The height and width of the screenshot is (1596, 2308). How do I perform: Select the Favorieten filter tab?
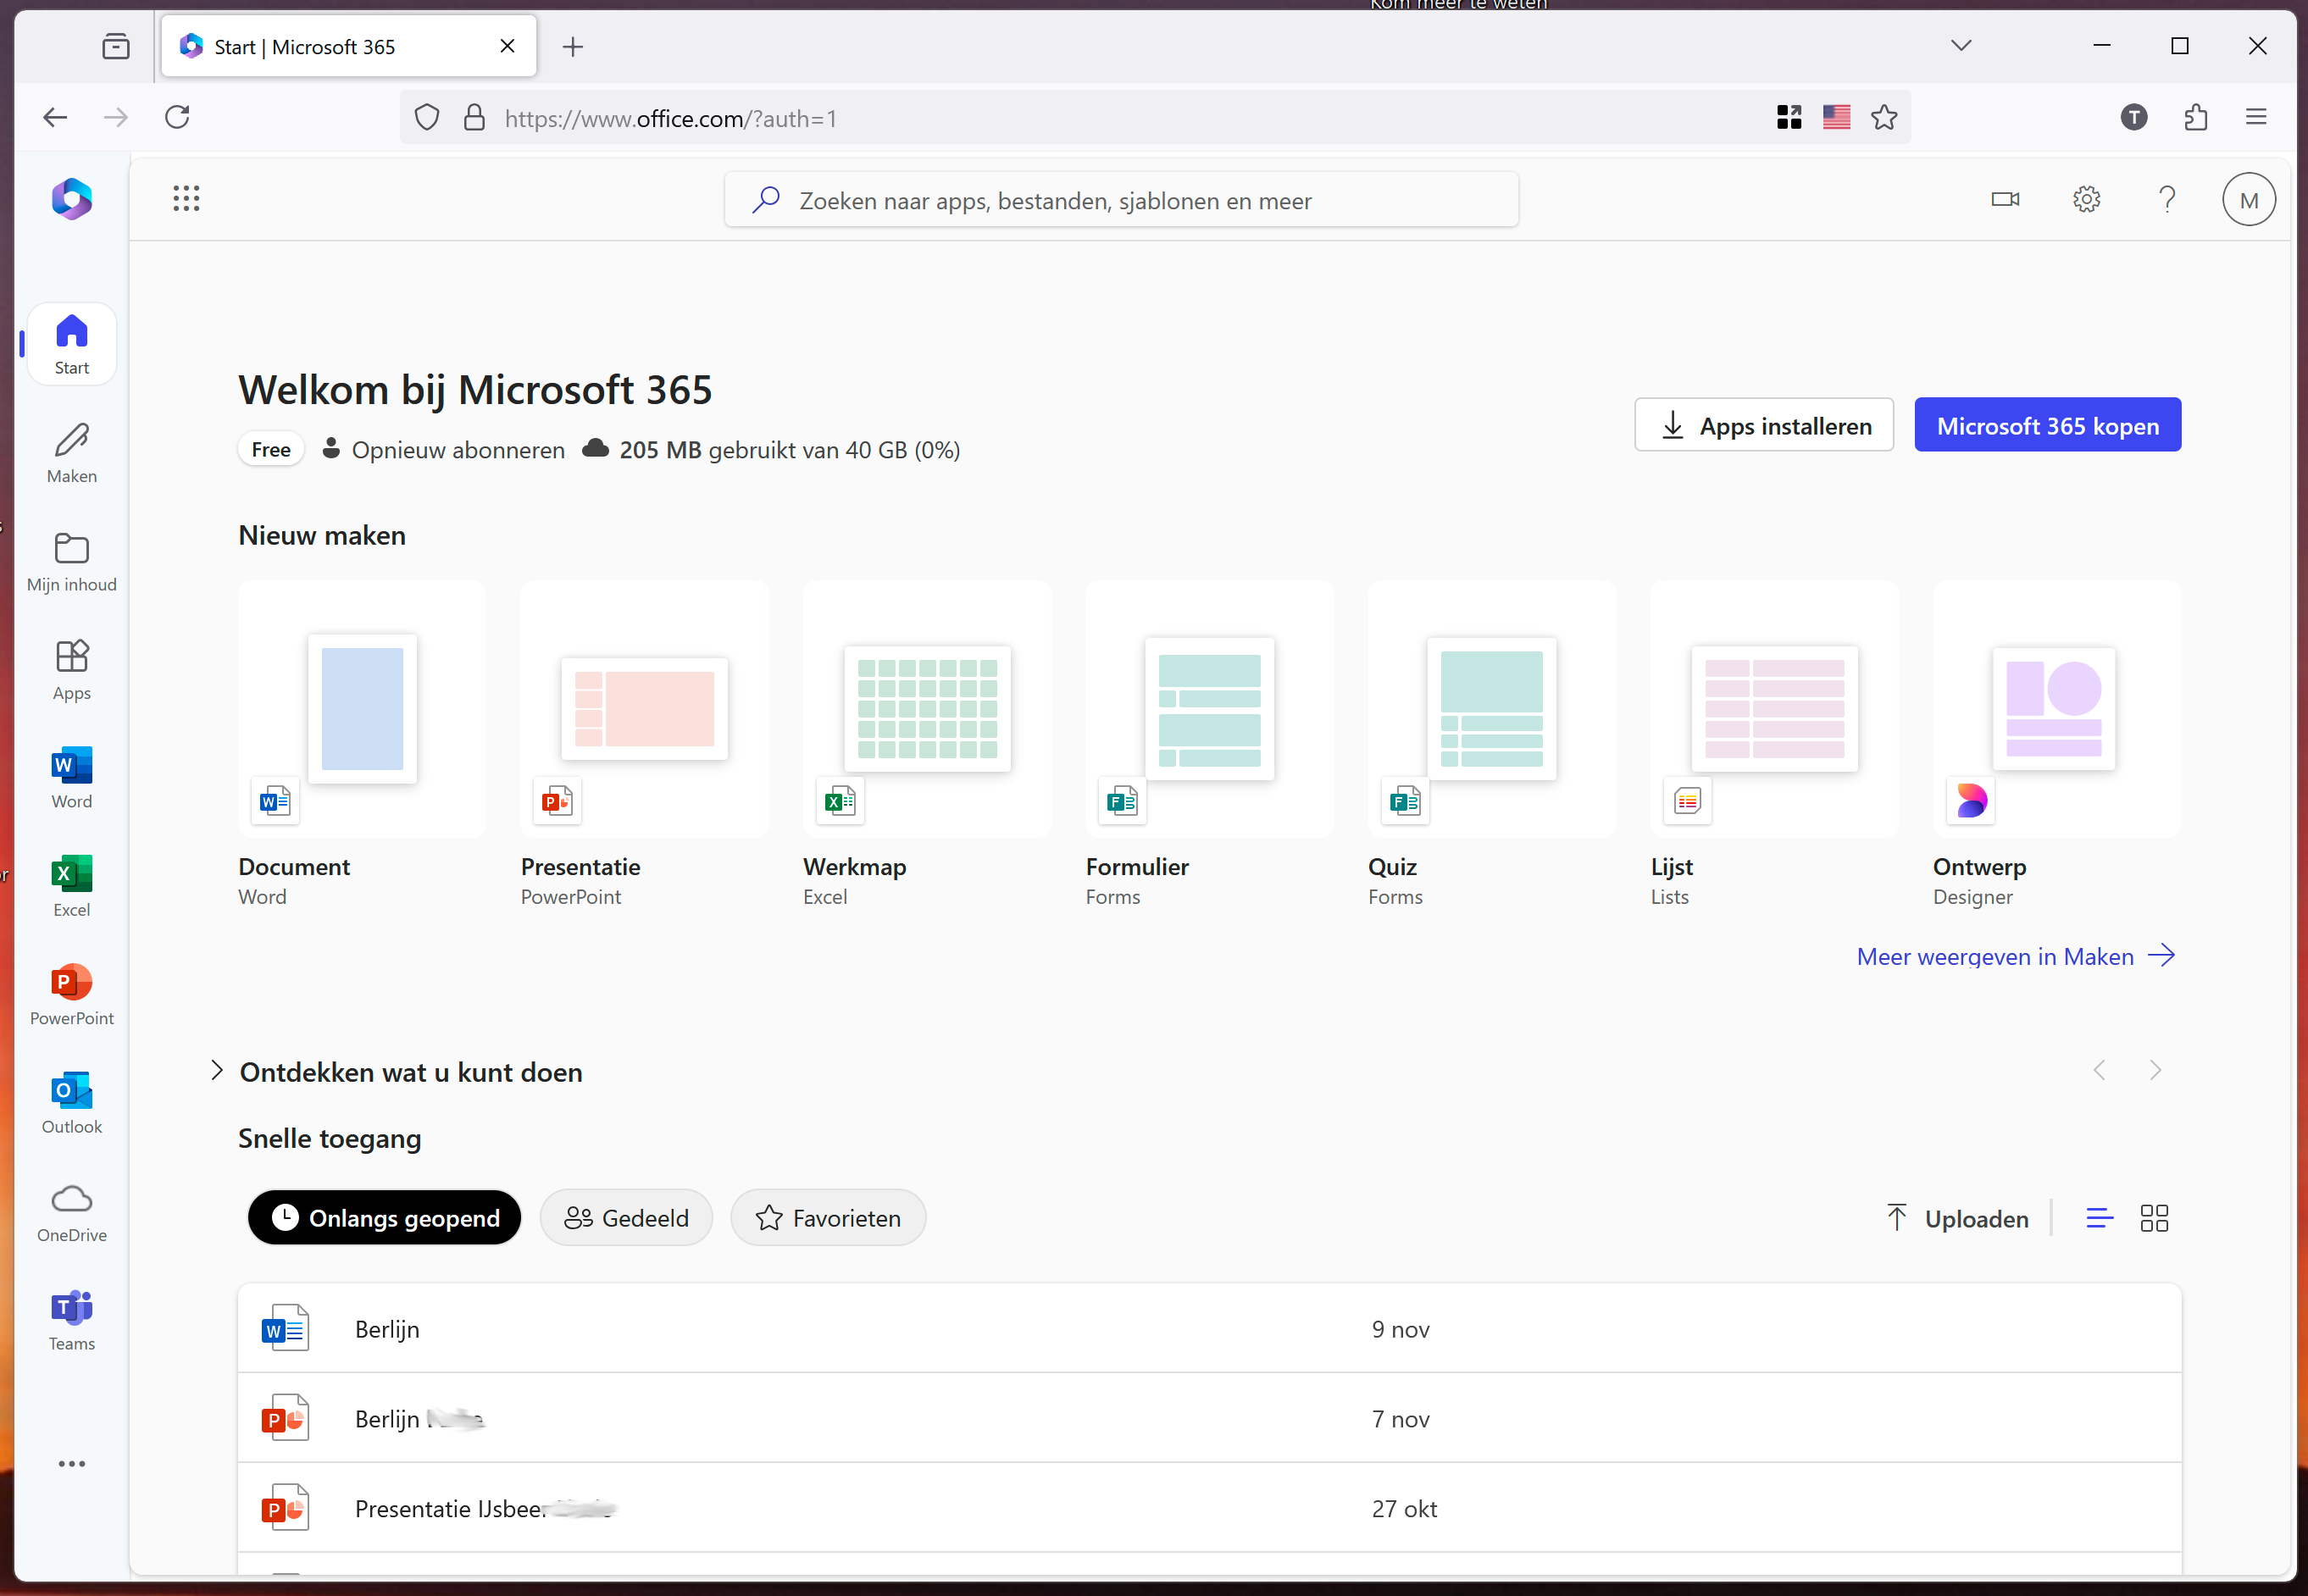828,1217
